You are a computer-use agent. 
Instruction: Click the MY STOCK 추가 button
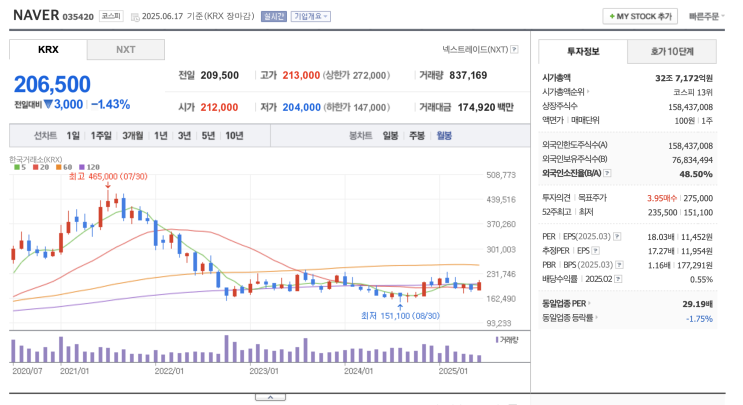pos(640,16)
